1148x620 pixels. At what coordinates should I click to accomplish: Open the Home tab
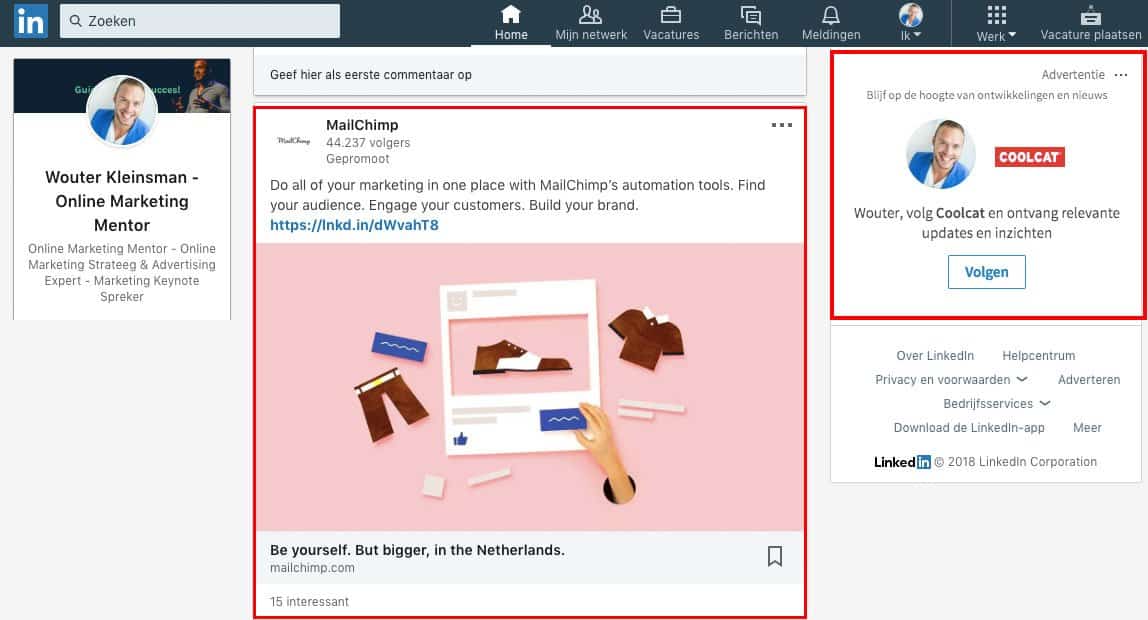[x=510, y=23]
